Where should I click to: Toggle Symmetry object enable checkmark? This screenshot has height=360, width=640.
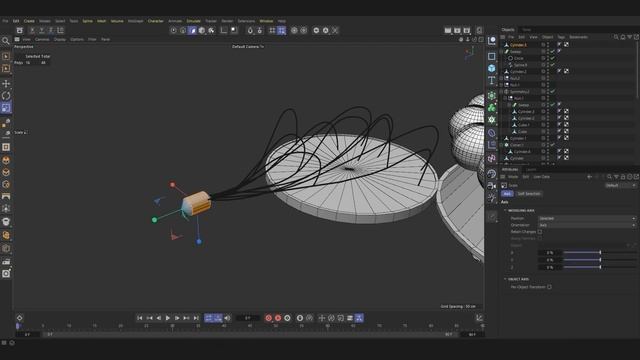point(552,91)
